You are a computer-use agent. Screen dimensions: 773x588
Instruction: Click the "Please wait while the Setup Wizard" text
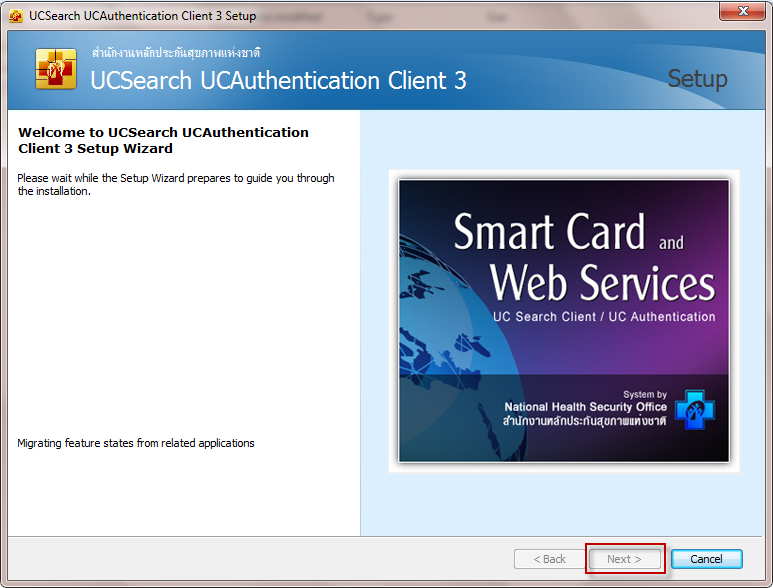(176, 184)
